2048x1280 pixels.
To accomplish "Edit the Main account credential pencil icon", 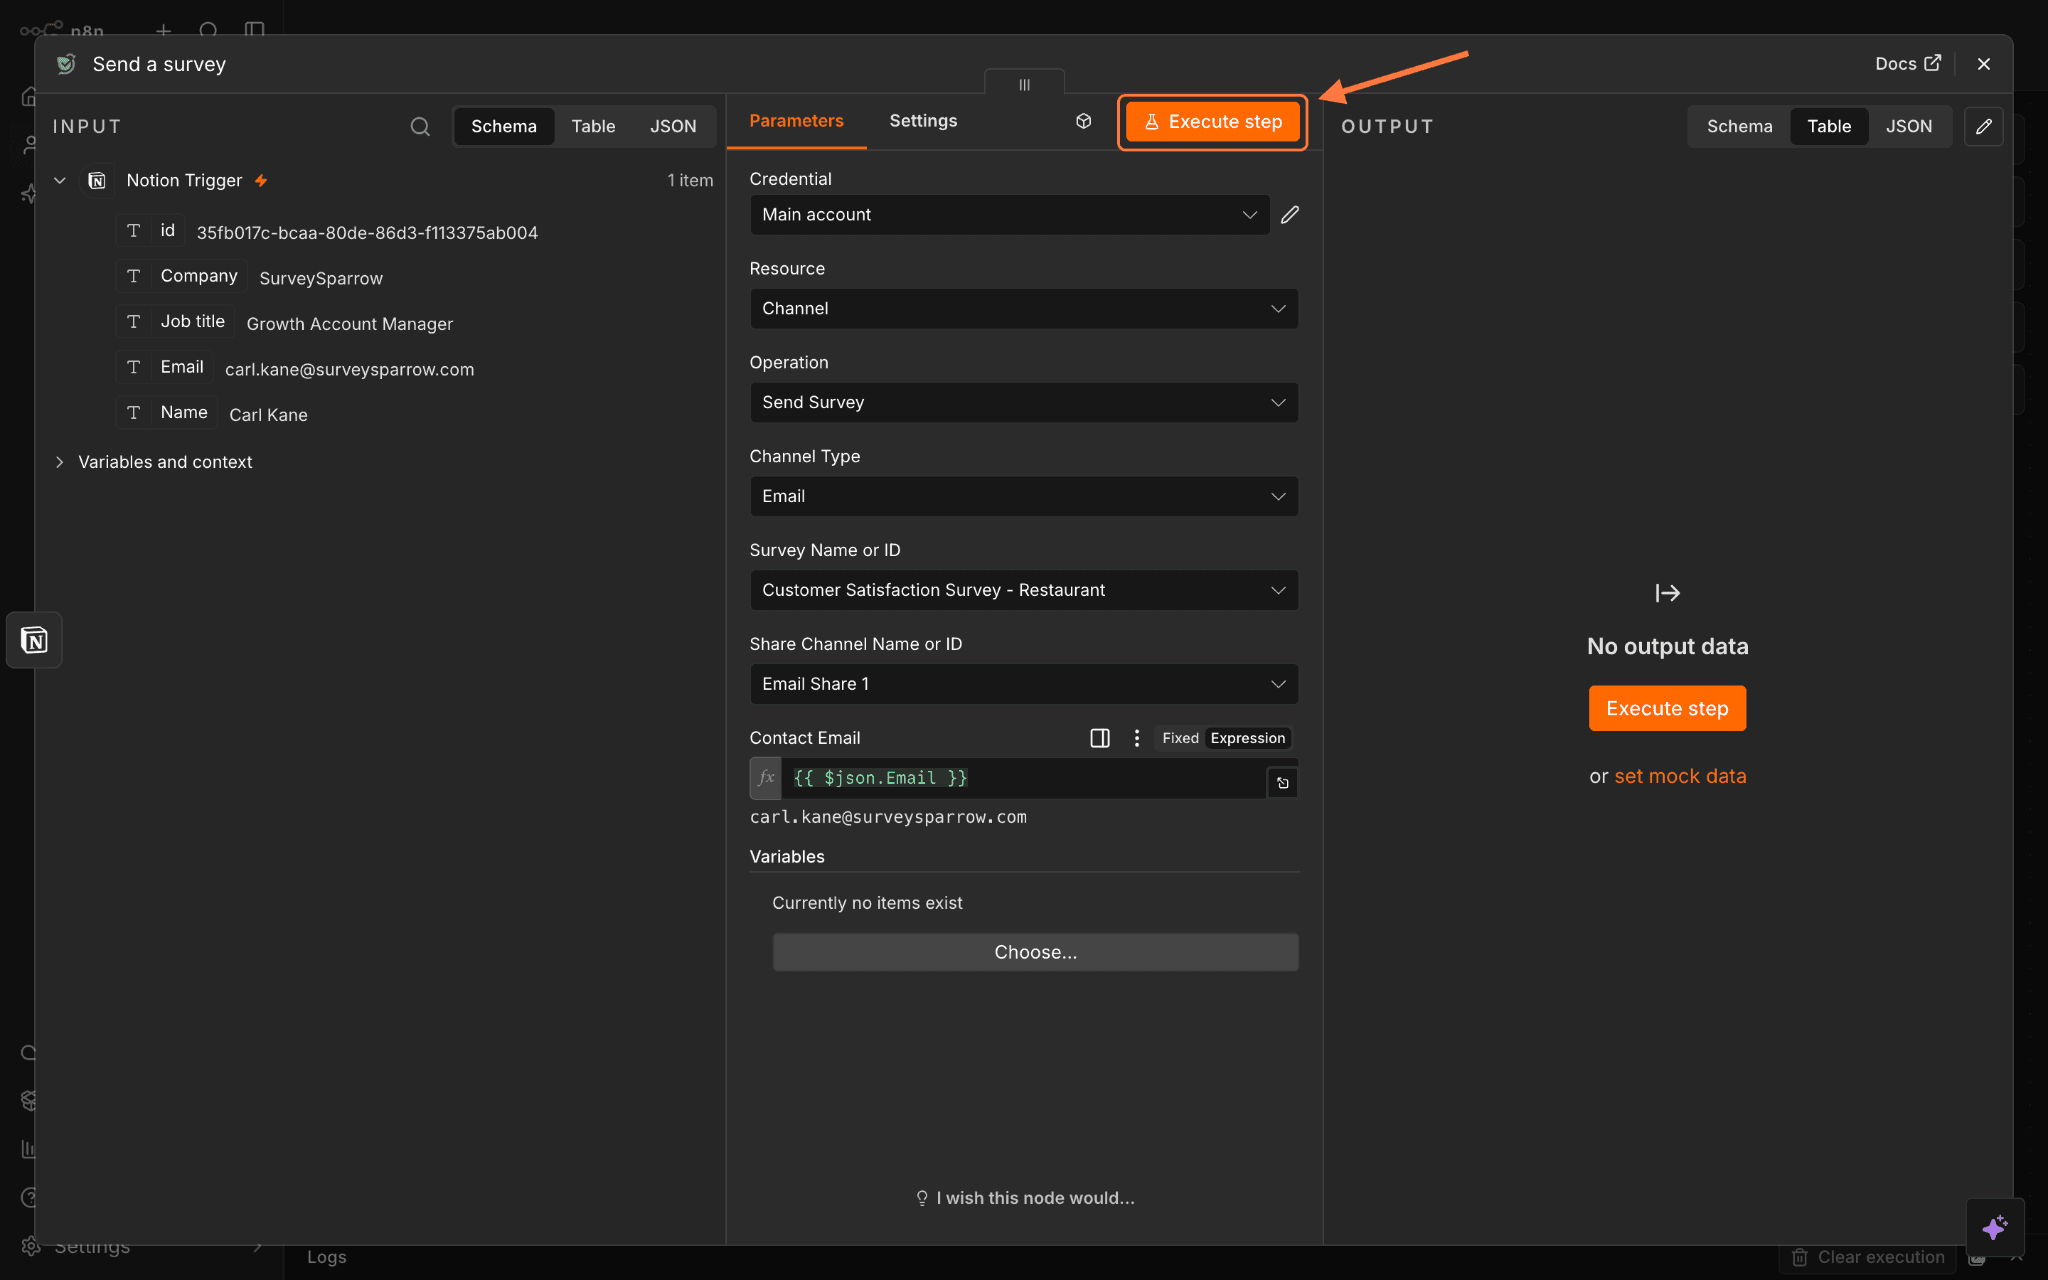I will 1290,215.
